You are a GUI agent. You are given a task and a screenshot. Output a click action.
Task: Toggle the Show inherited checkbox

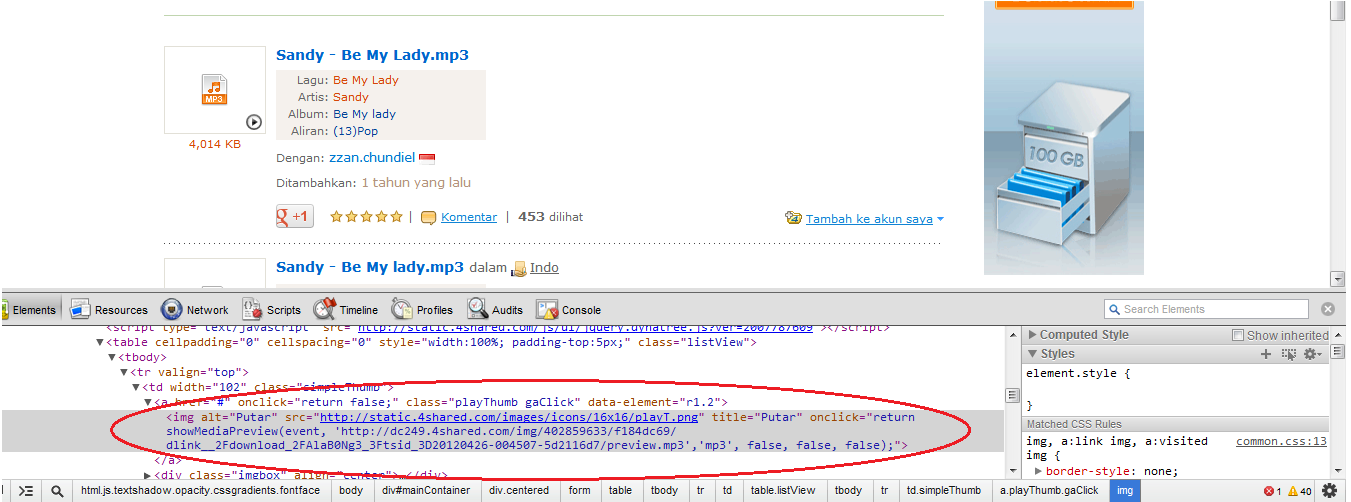point(1238,335)
